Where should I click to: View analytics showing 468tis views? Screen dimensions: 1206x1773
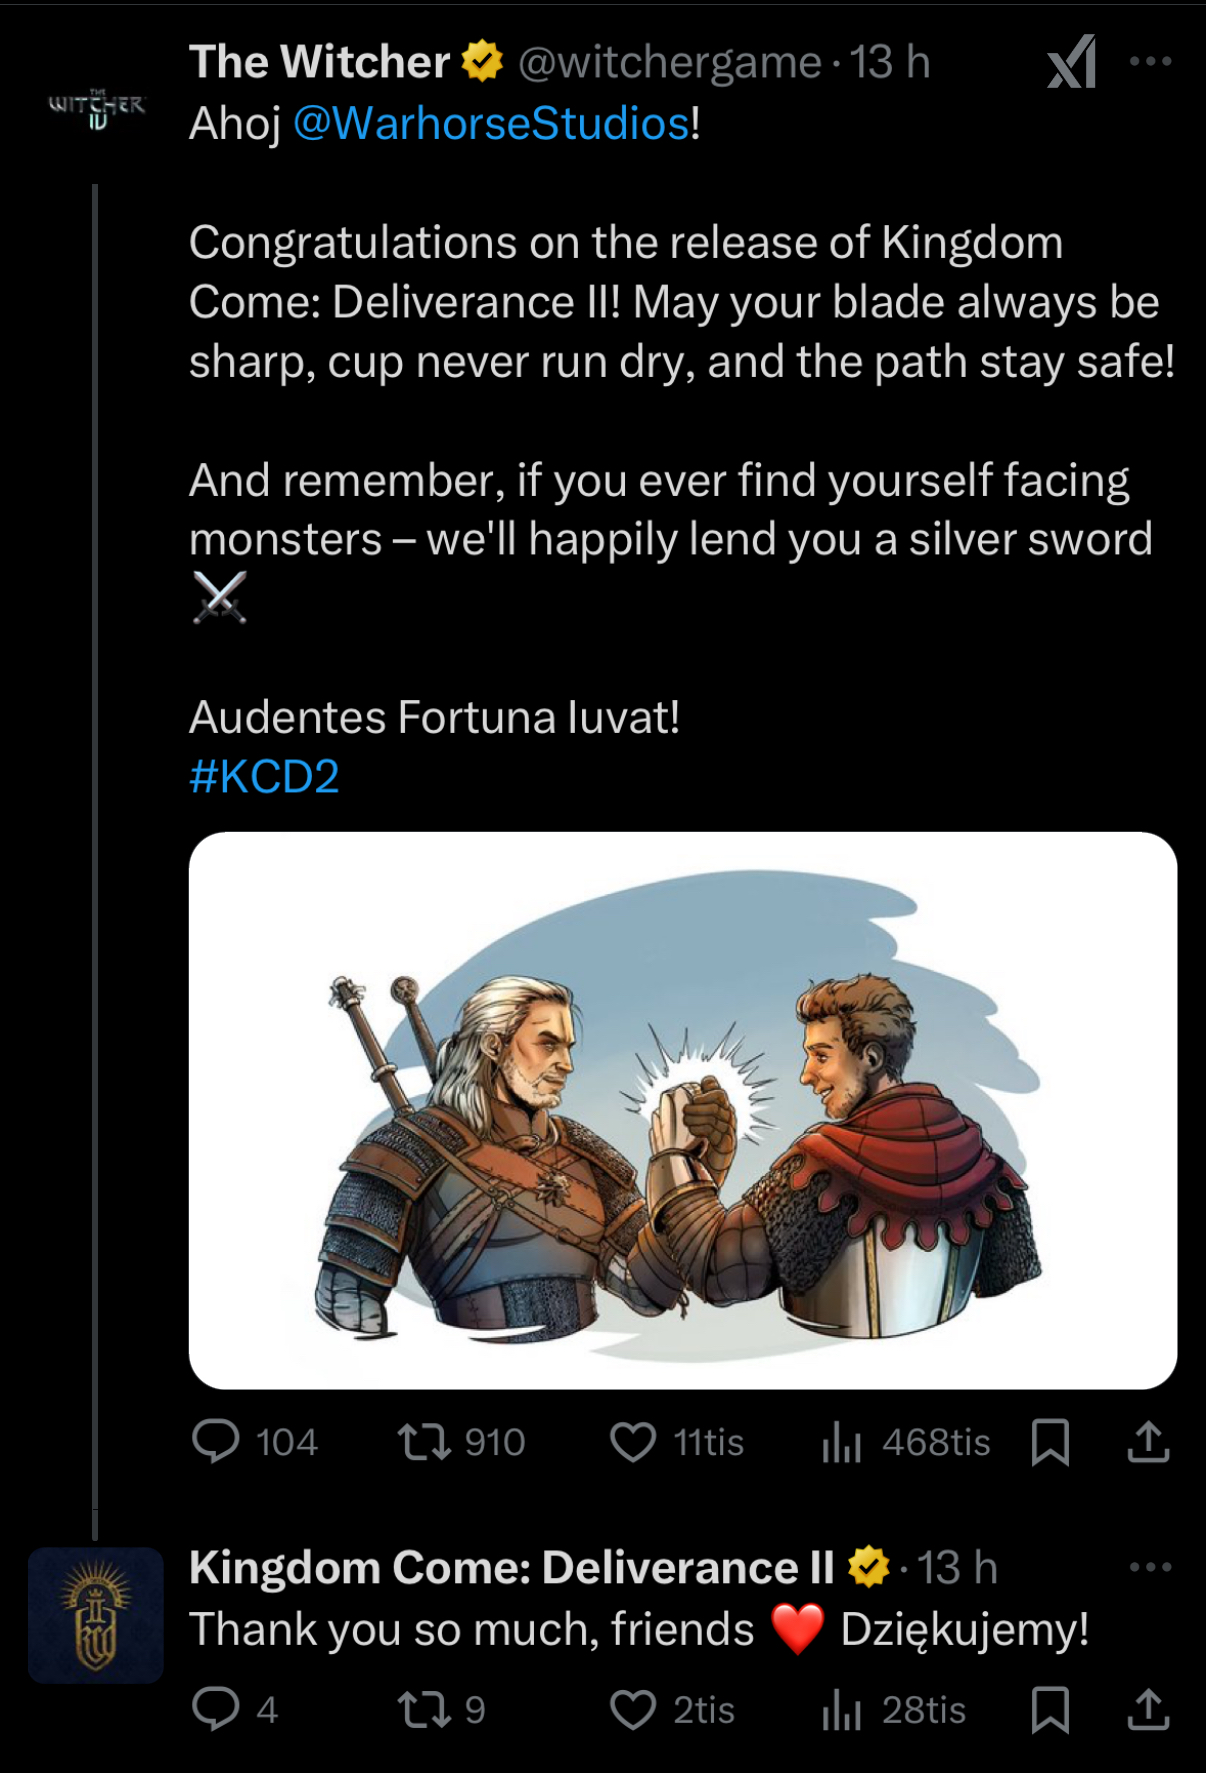coord(842,1442)
